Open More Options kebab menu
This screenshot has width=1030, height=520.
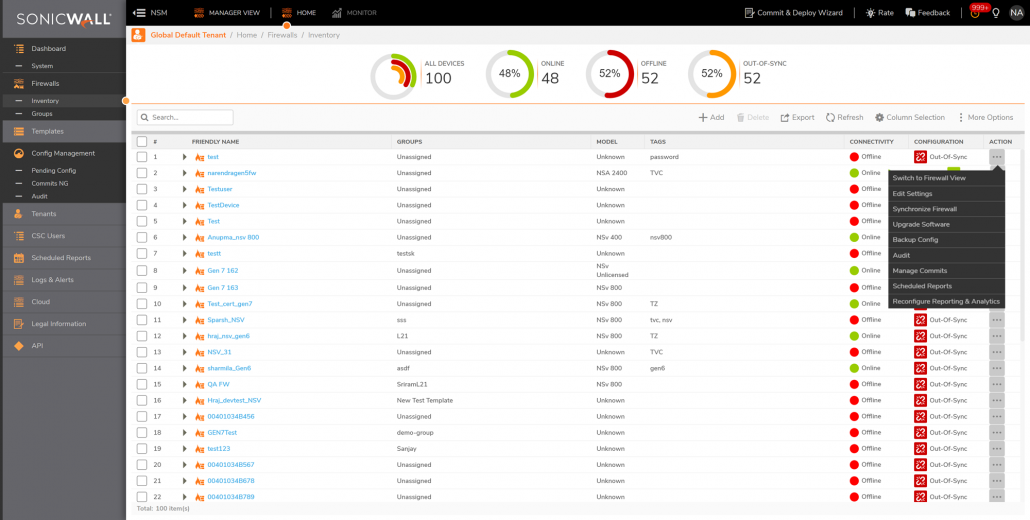coord(985,118)
